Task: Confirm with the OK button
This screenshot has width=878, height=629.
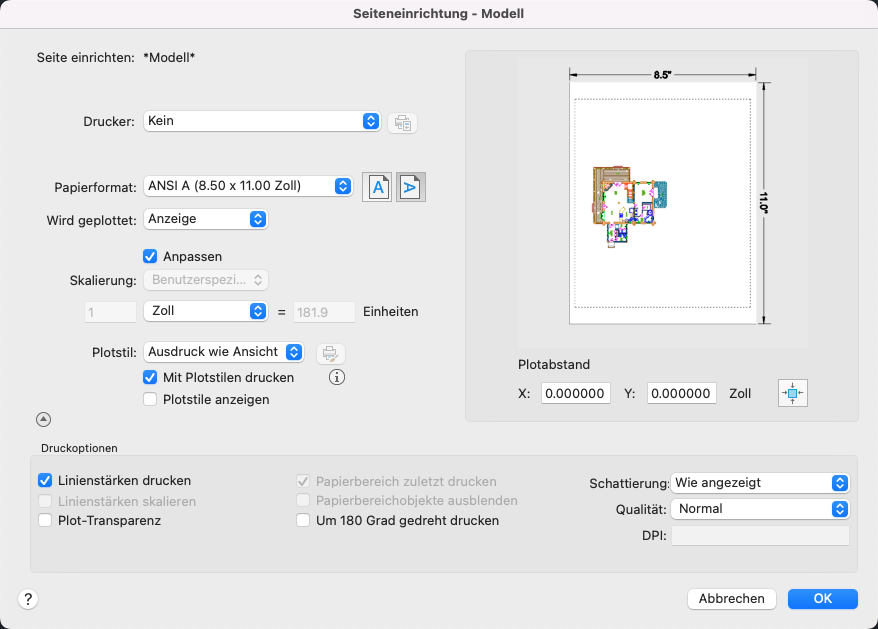Action: 822,599
